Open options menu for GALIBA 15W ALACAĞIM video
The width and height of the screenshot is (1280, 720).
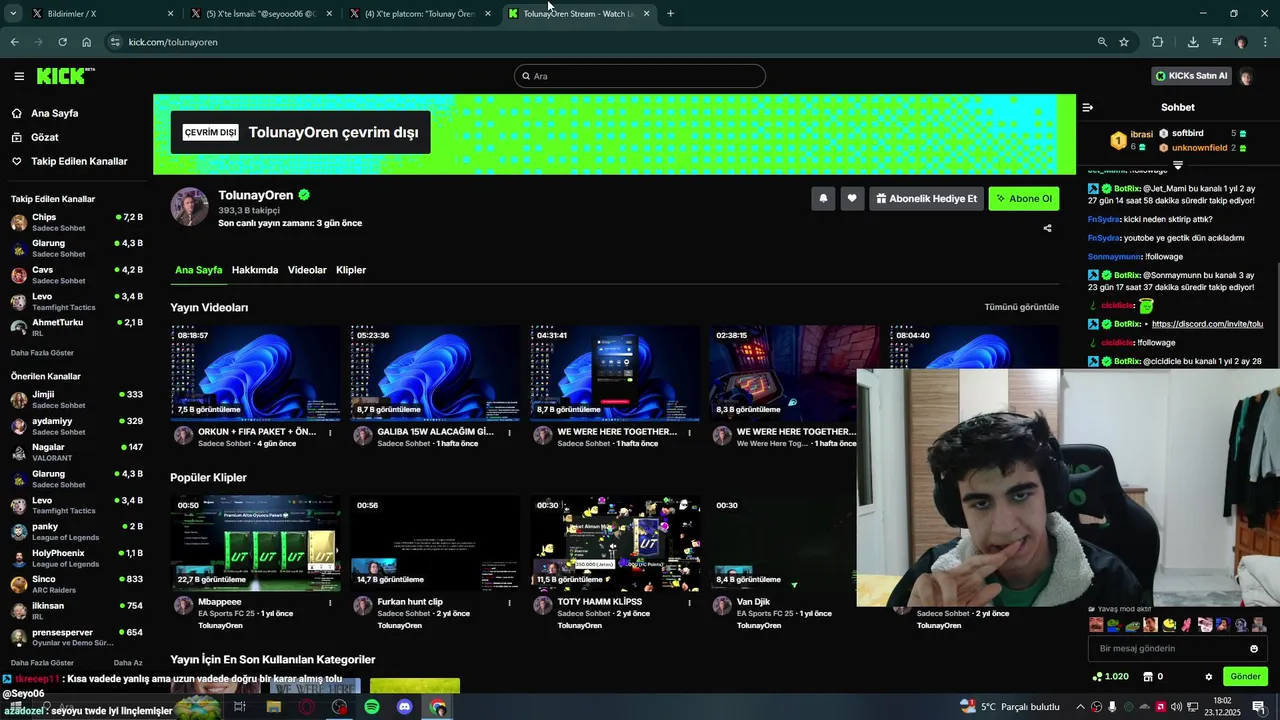point(509,433)
